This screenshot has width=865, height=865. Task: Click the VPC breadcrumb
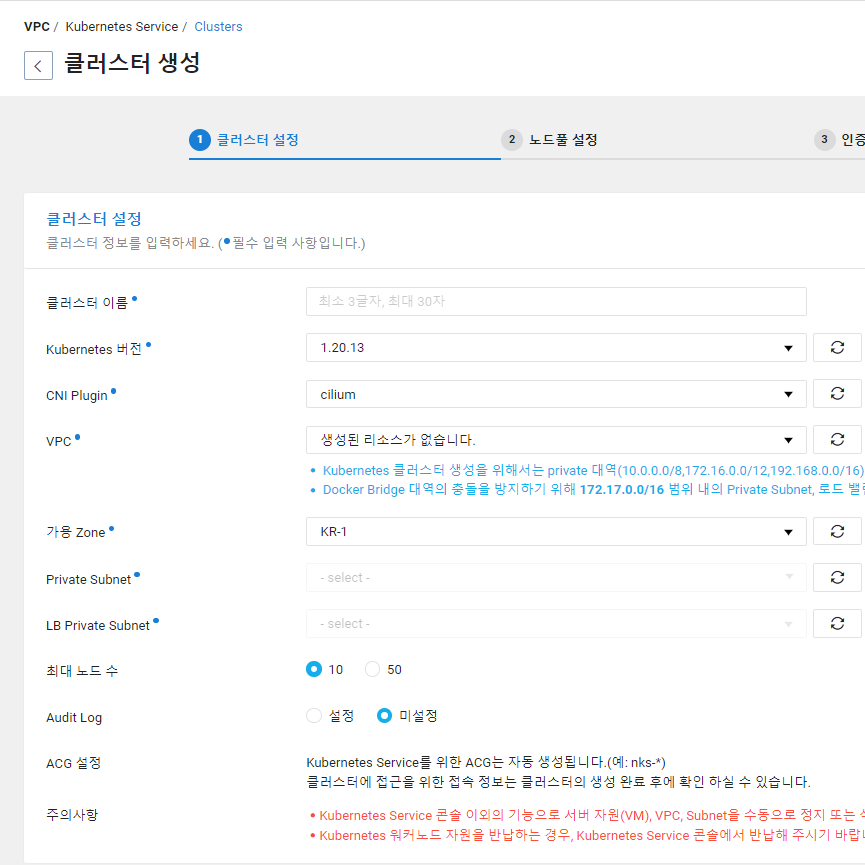tap(37, 26)
